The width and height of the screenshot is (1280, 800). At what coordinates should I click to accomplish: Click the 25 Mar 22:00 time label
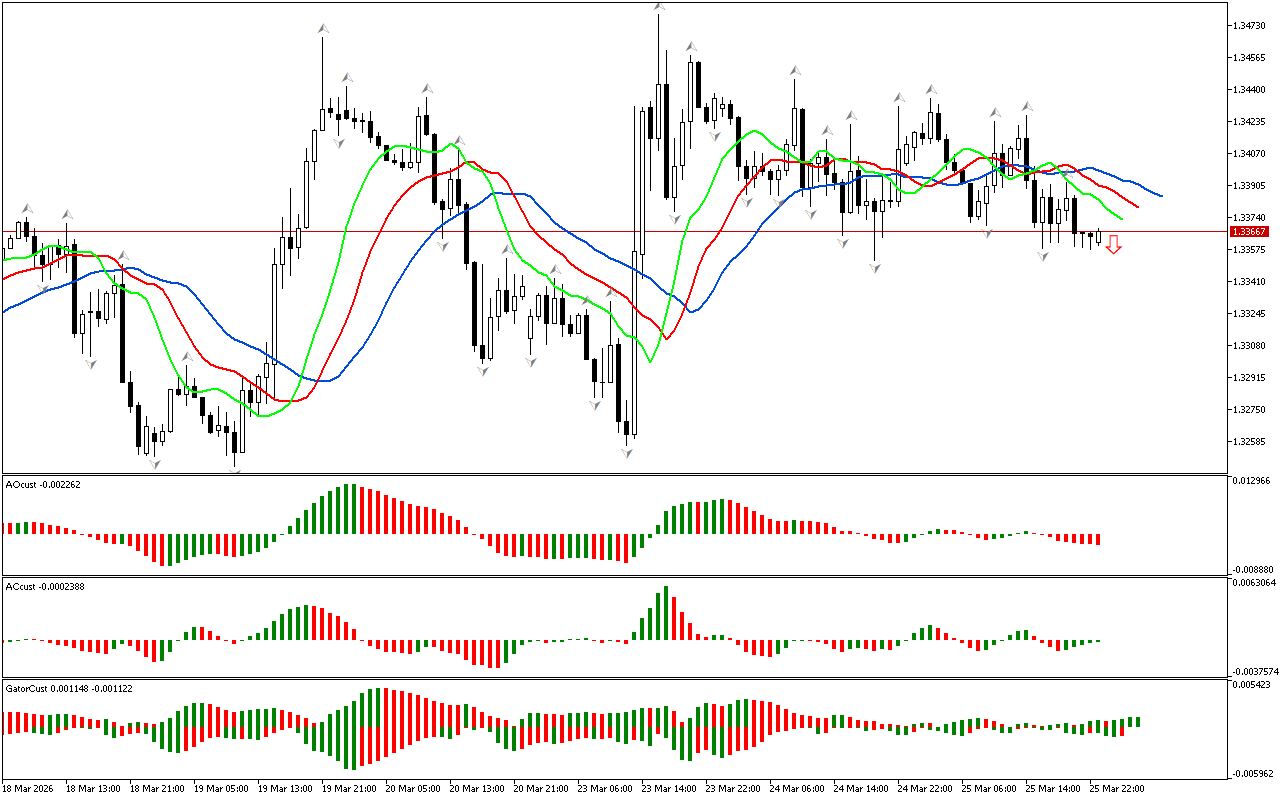coord(1116,789)
